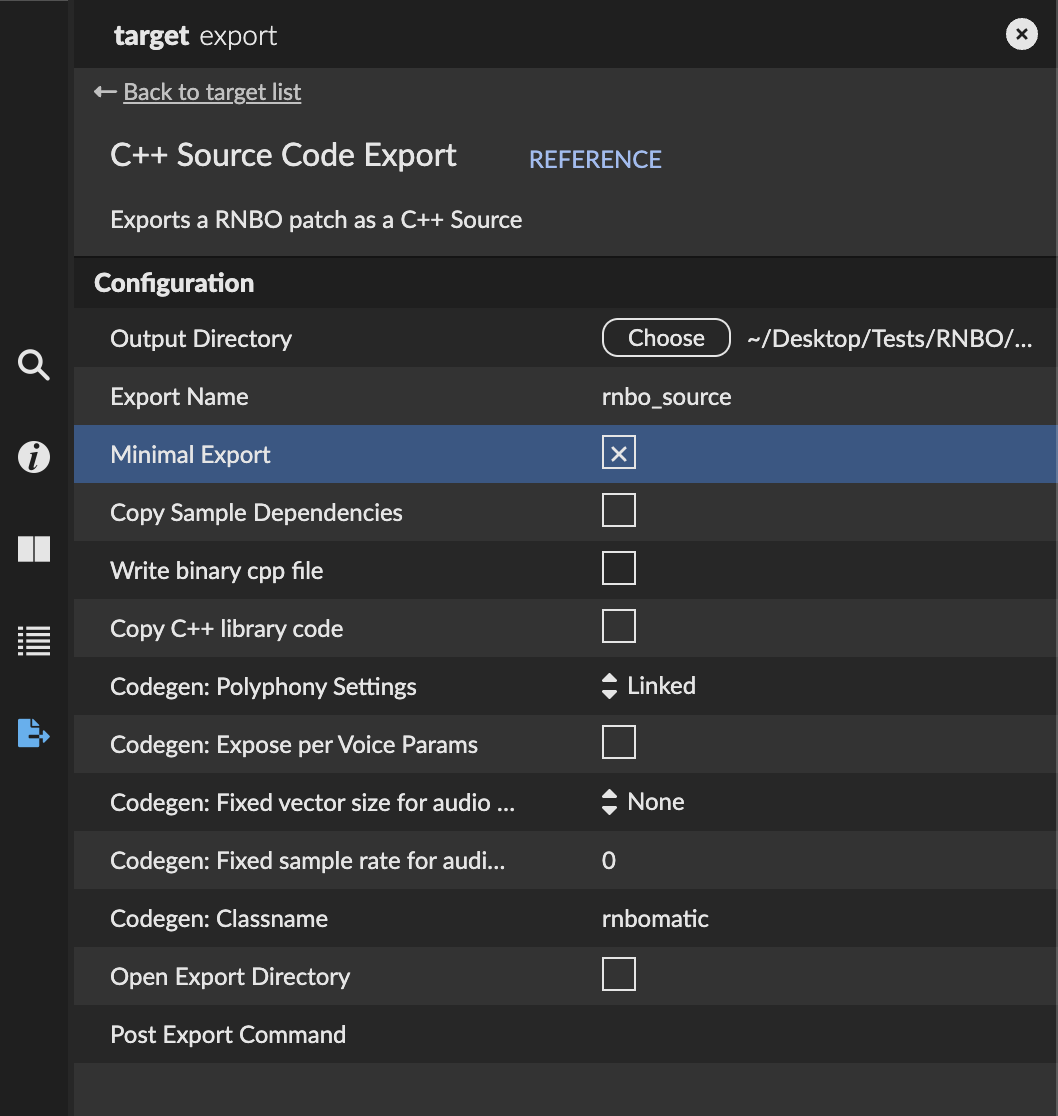Click the Configuration section header
Image resolution: width=1058 pixels, height=1116 pixels.
174,283
